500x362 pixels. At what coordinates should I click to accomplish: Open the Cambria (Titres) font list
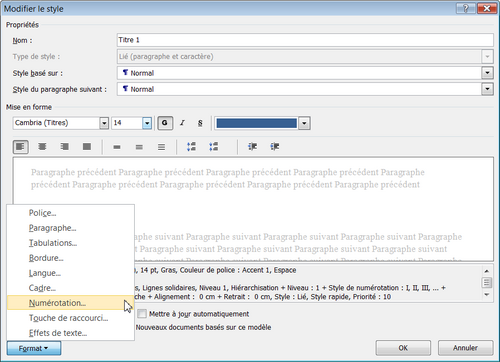(x=104, y=123)
